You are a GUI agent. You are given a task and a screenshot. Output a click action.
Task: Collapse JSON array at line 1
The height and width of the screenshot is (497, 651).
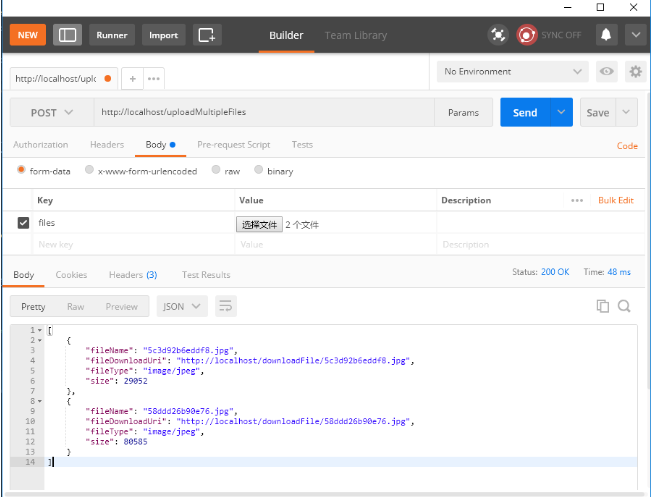40,331
